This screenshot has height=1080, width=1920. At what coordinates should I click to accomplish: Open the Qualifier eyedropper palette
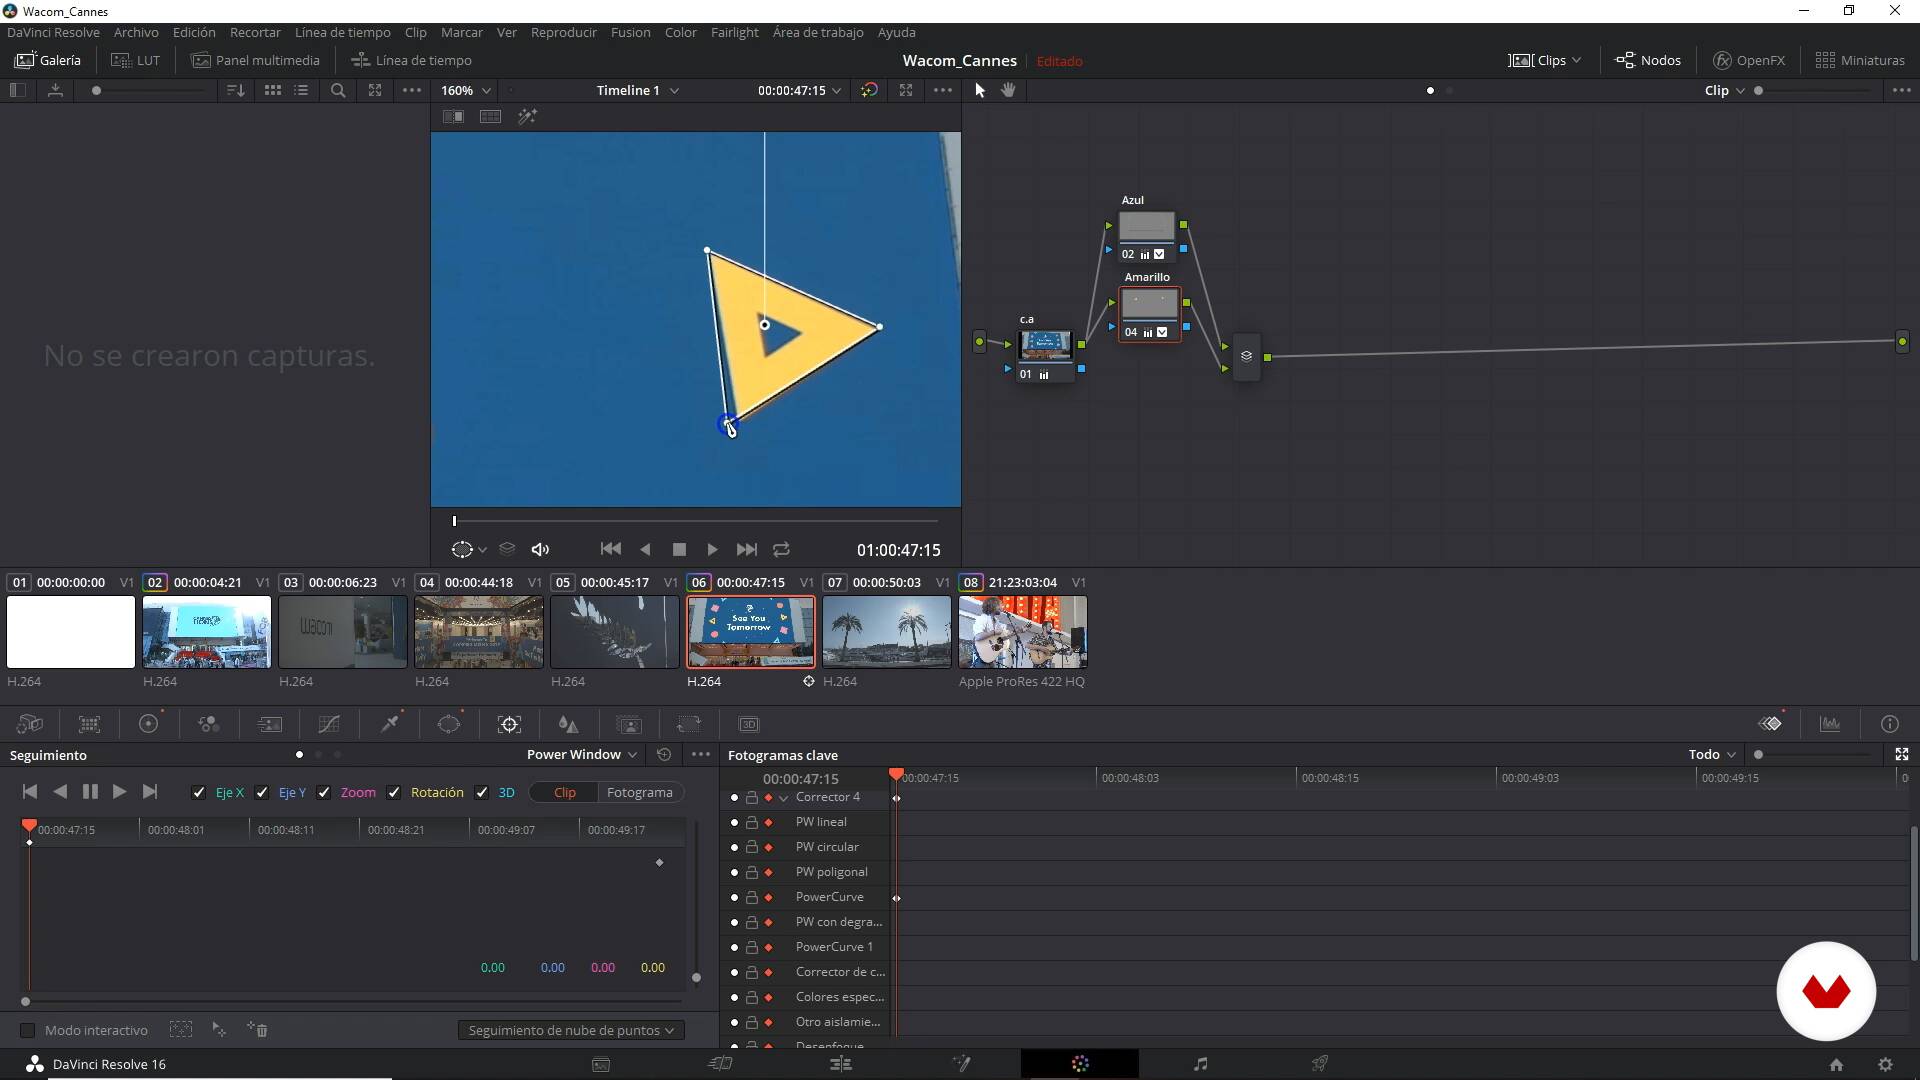(389, 724)
